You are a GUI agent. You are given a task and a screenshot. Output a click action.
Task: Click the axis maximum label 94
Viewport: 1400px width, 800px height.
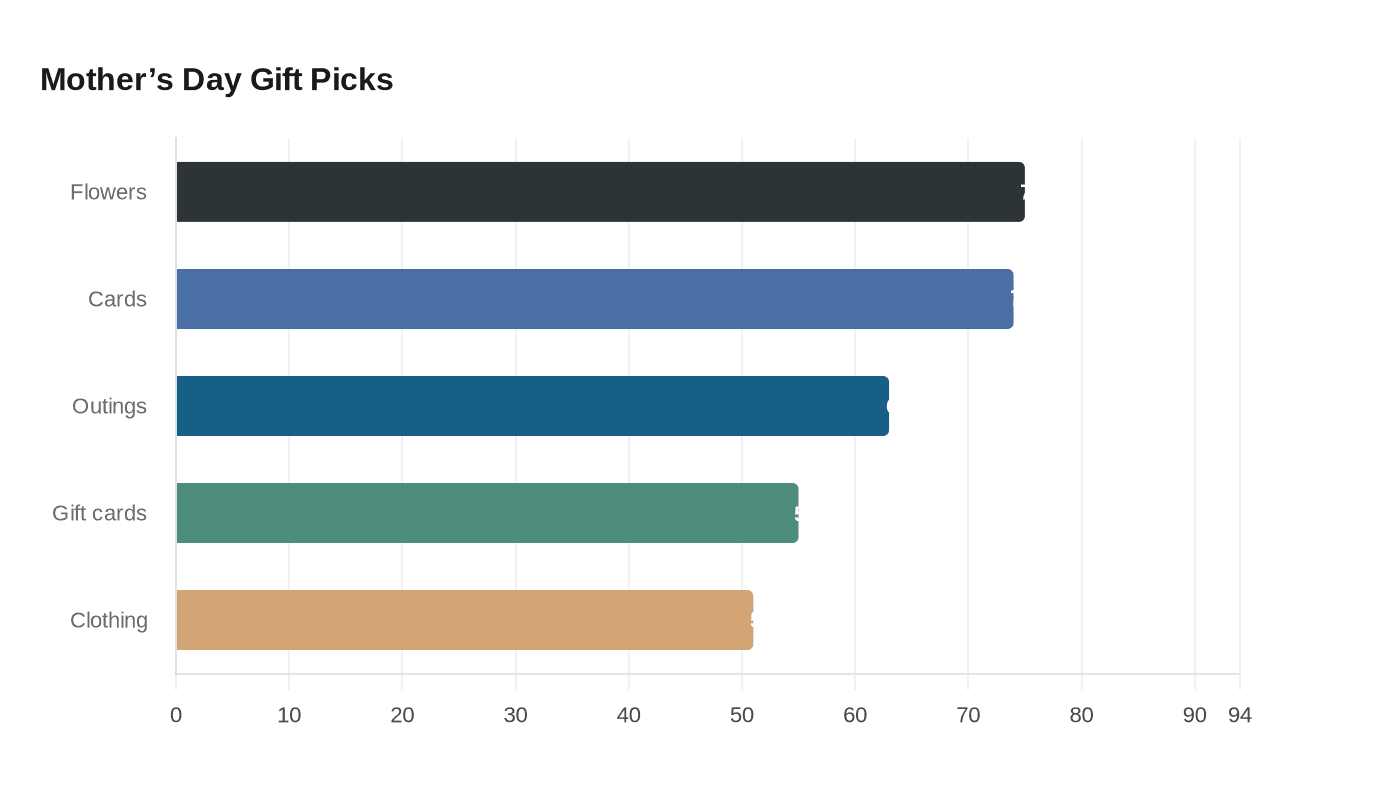click(1240, 715)
